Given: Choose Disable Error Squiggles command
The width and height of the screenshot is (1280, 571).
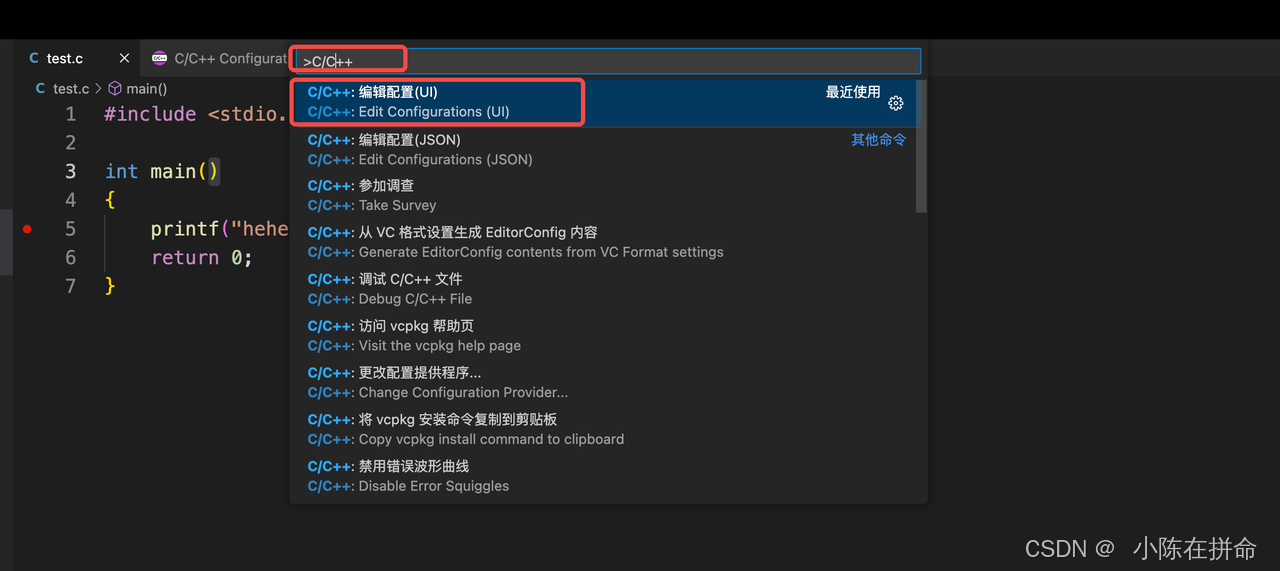Looking at the screenshot, I should tap(603, 476).
